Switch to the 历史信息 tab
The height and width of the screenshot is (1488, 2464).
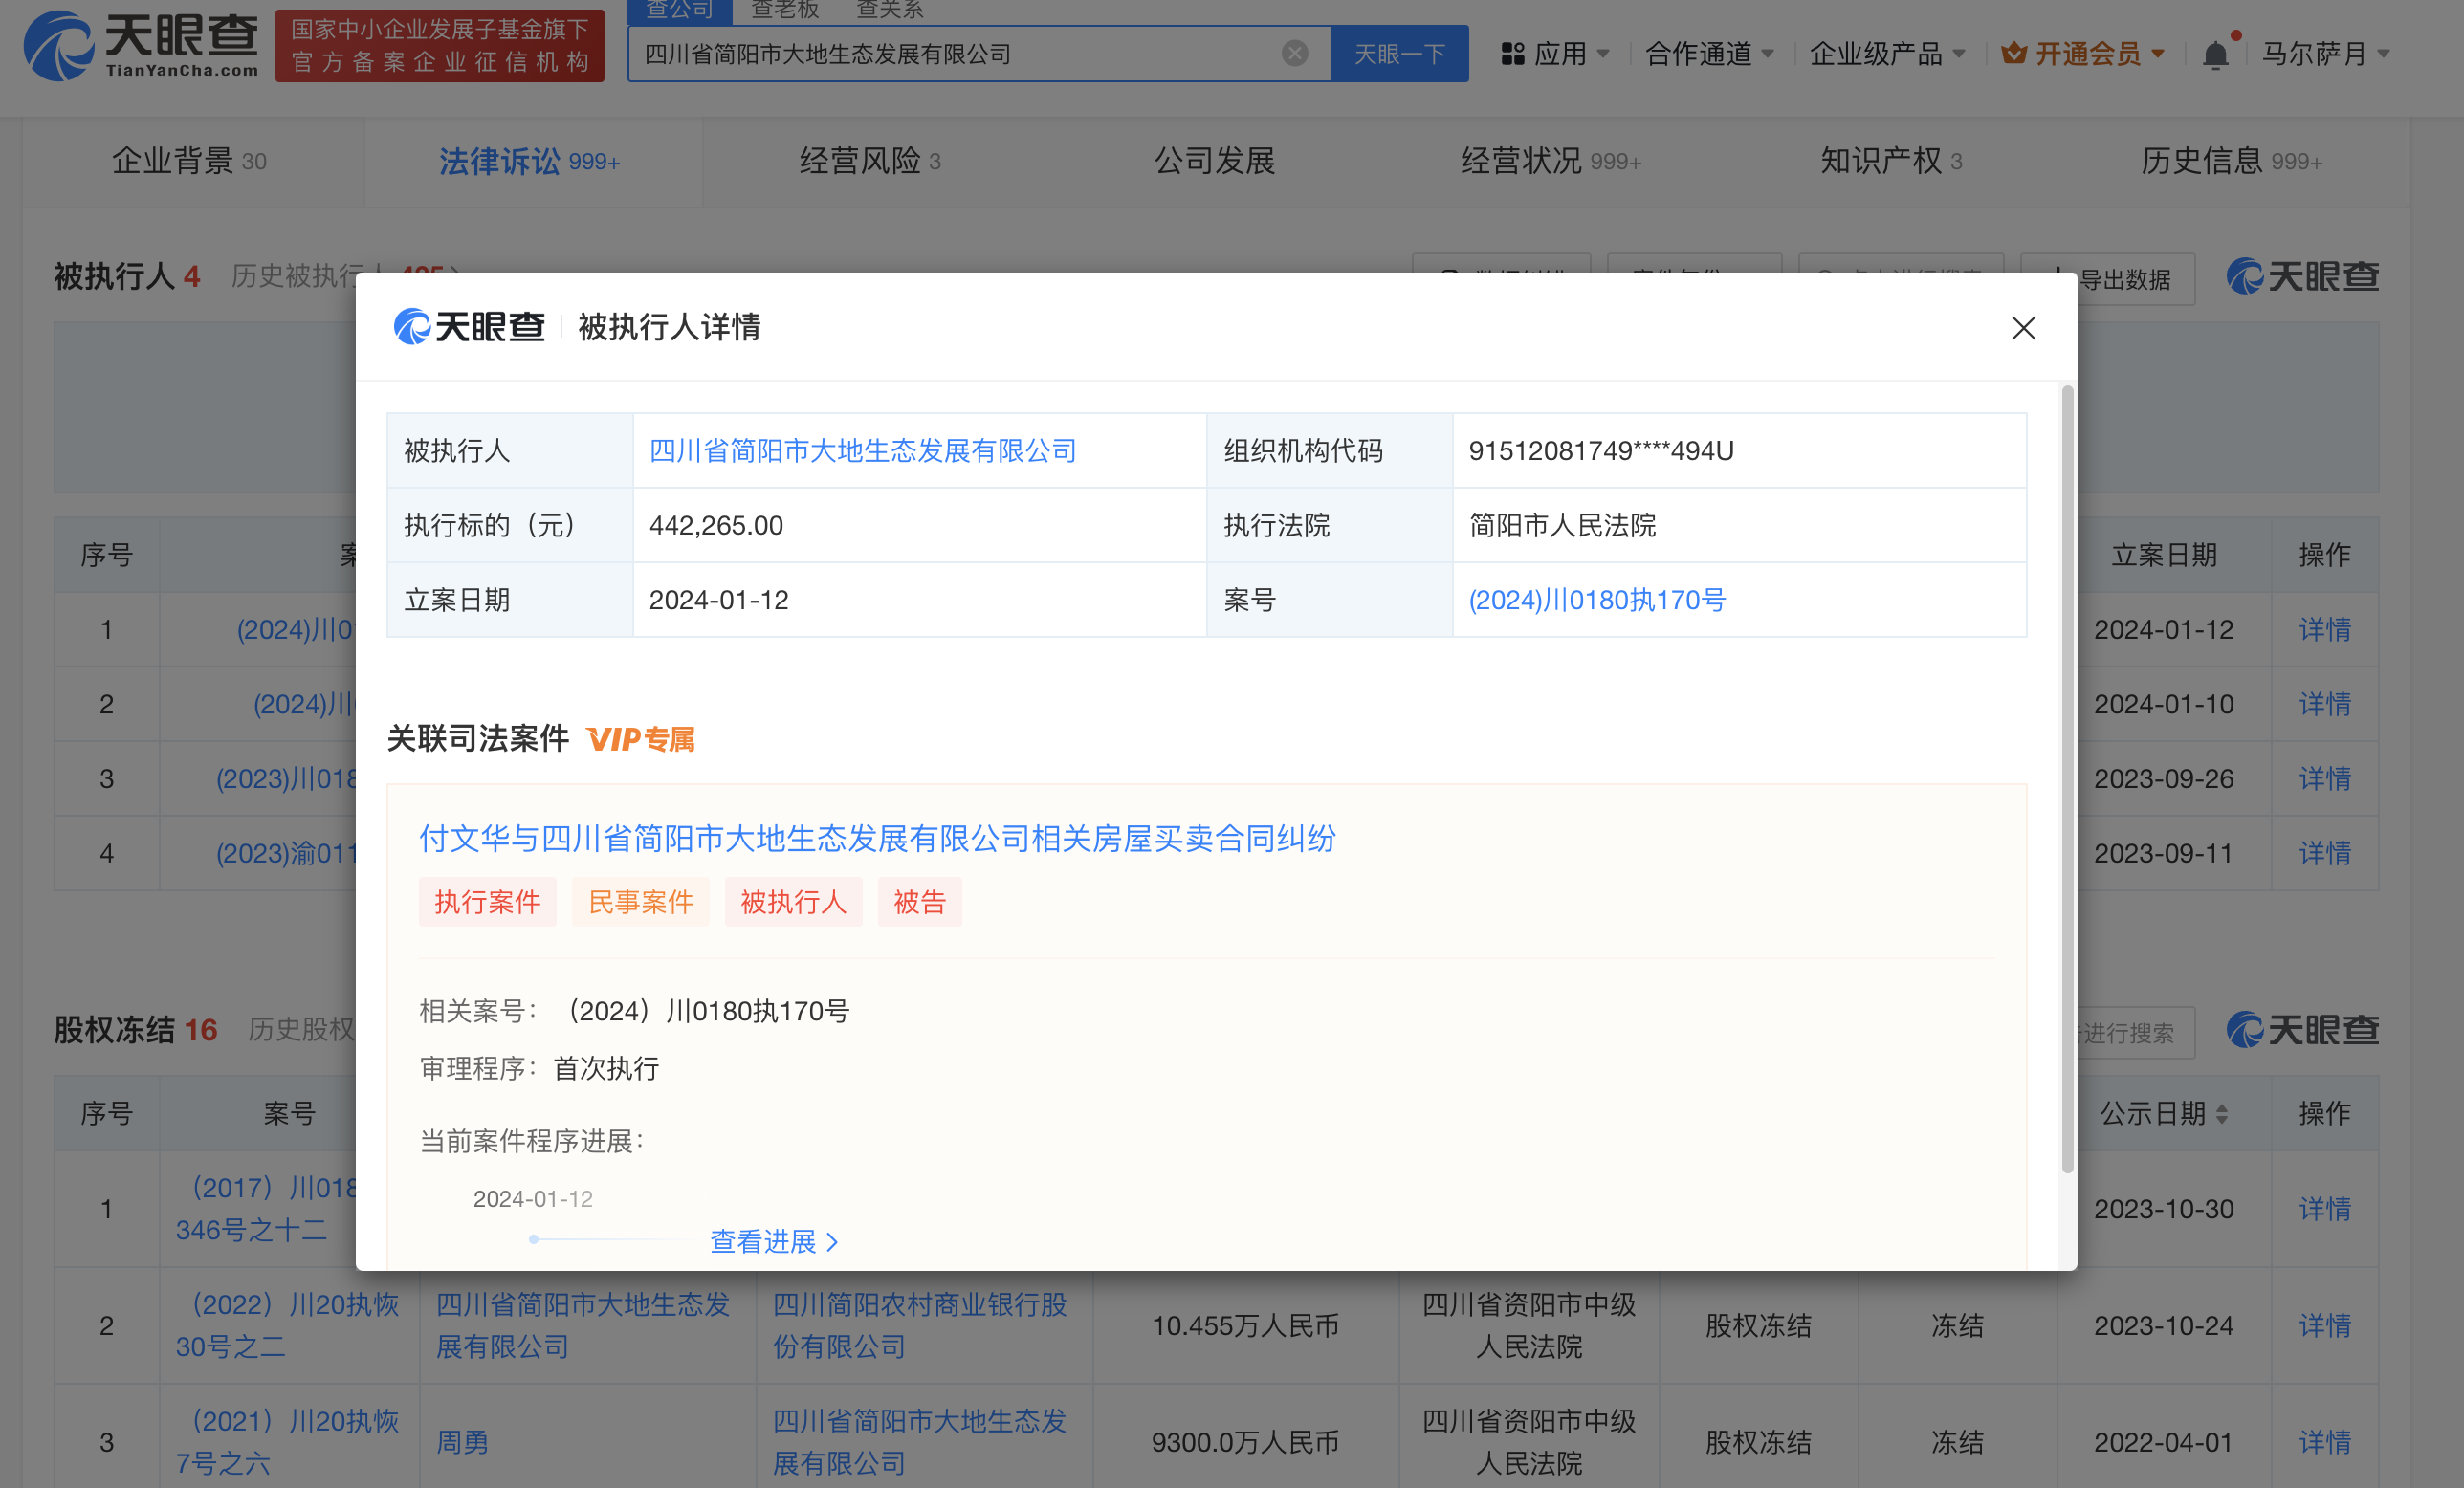[x=2231, y=161]
